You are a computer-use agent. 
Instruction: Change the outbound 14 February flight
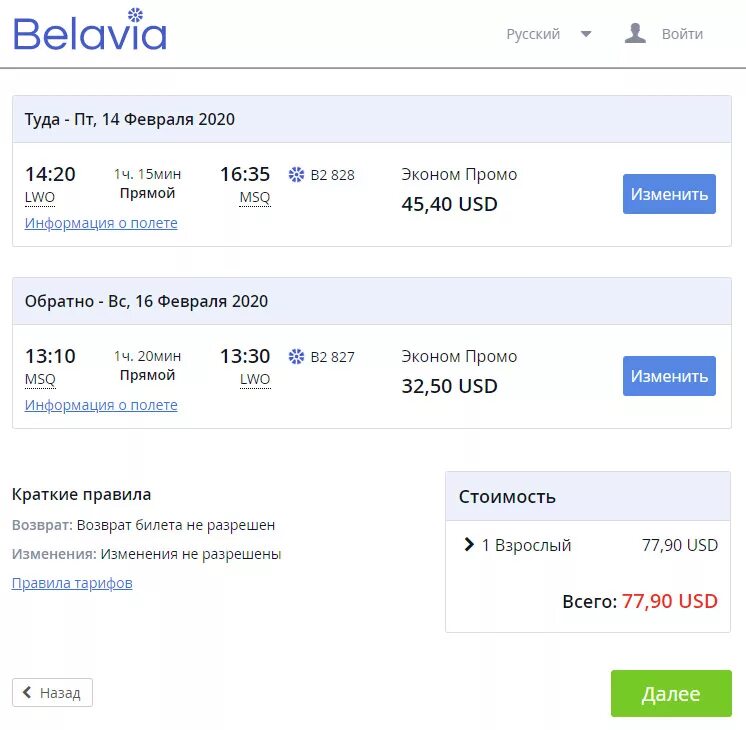point(669,194)
